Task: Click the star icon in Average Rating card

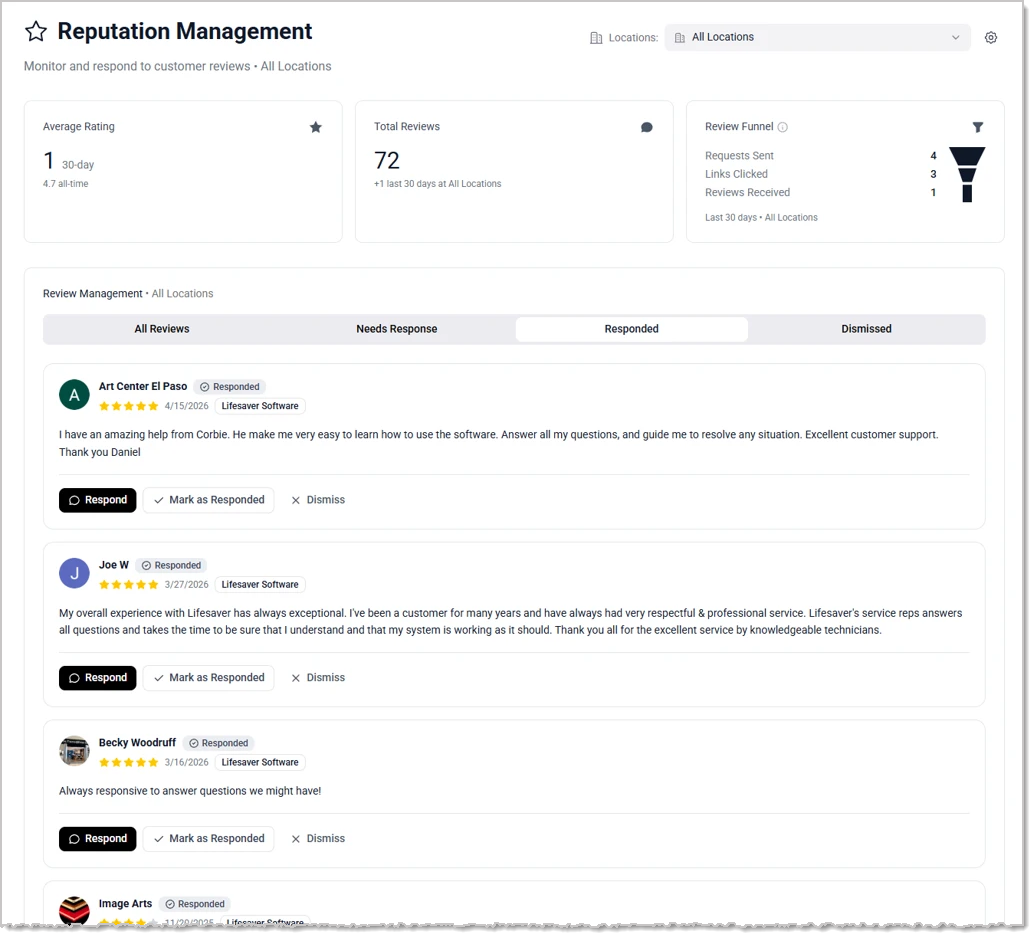Action: 317,127
